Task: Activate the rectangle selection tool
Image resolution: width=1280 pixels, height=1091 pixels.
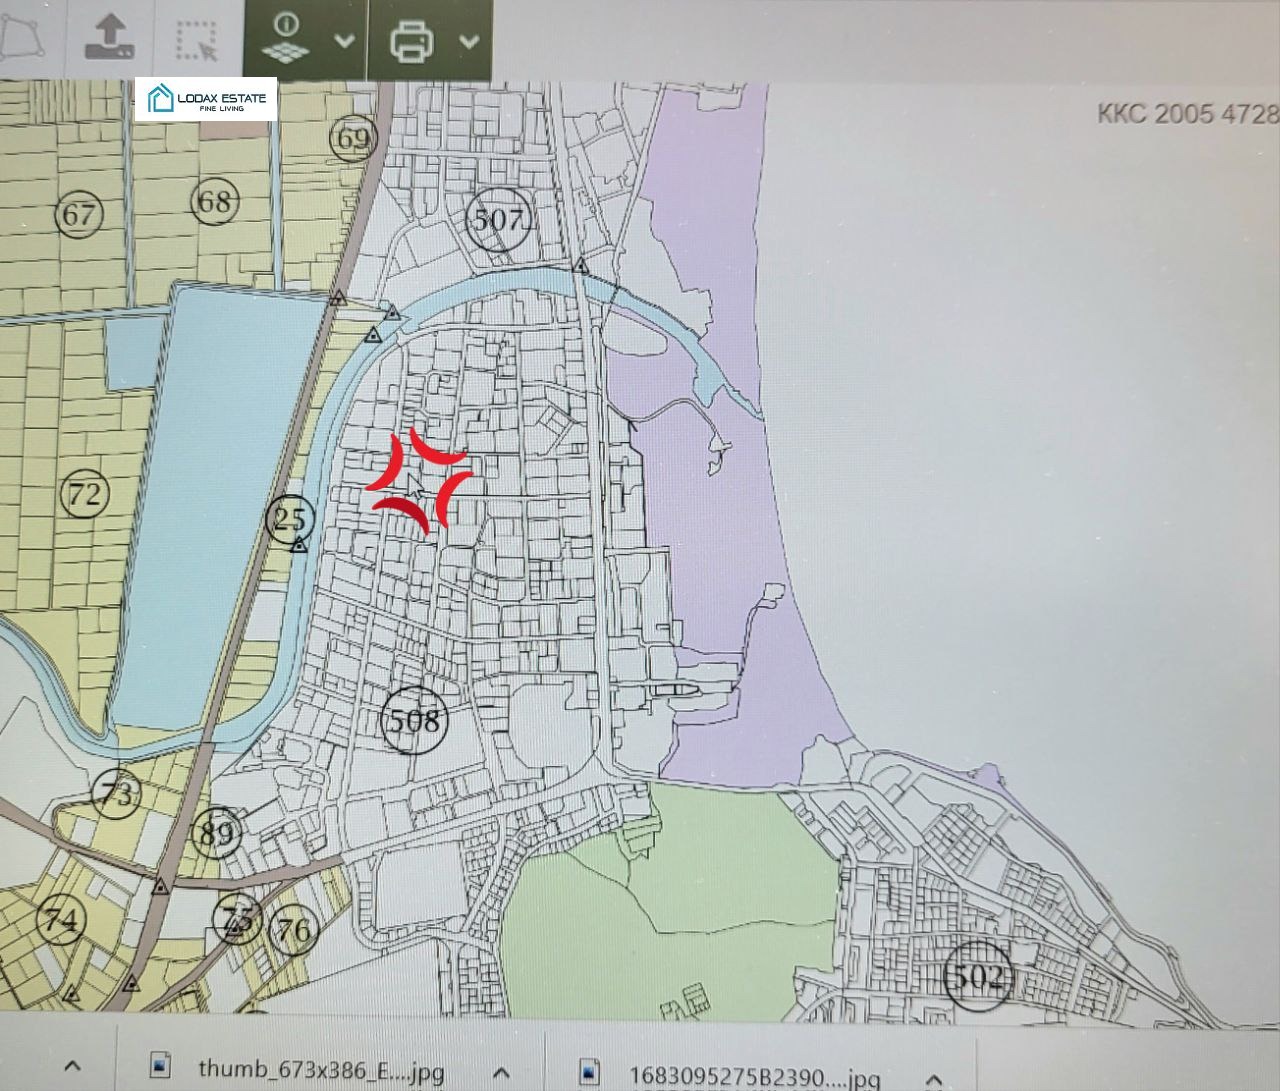Action: click(196, 40)
